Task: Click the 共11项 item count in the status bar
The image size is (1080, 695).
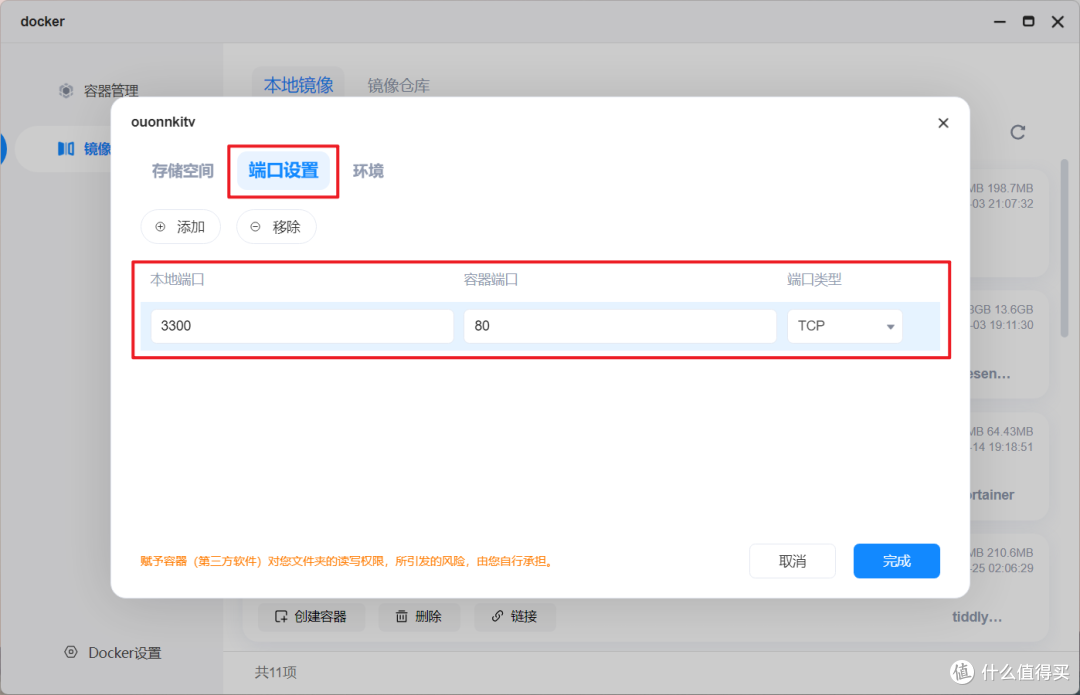Action: click(276, 672)
